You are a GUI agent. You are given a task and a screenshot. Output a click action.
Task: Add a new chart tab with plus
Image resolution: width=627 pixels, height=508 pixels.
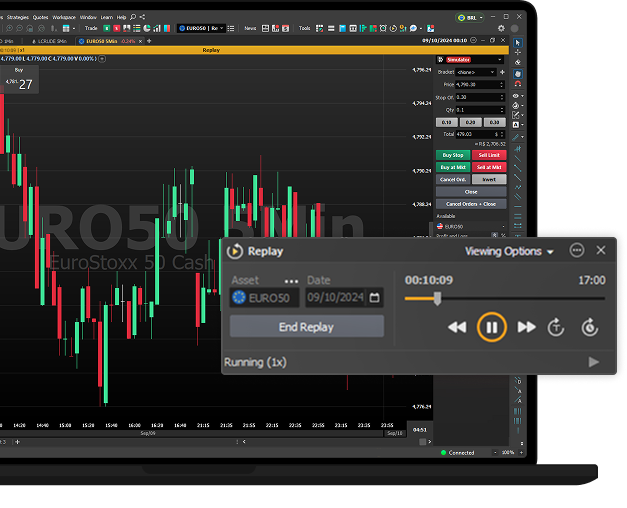(x=149, y=41)
